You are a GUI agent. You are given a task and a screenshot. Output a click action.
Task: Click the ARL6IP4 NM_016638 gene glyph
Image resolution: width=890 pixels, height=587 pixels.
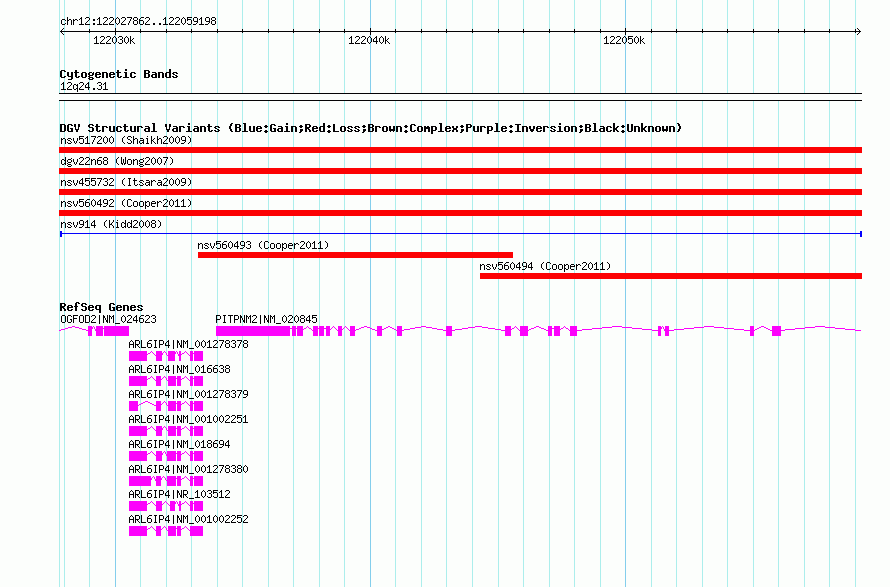166,381
